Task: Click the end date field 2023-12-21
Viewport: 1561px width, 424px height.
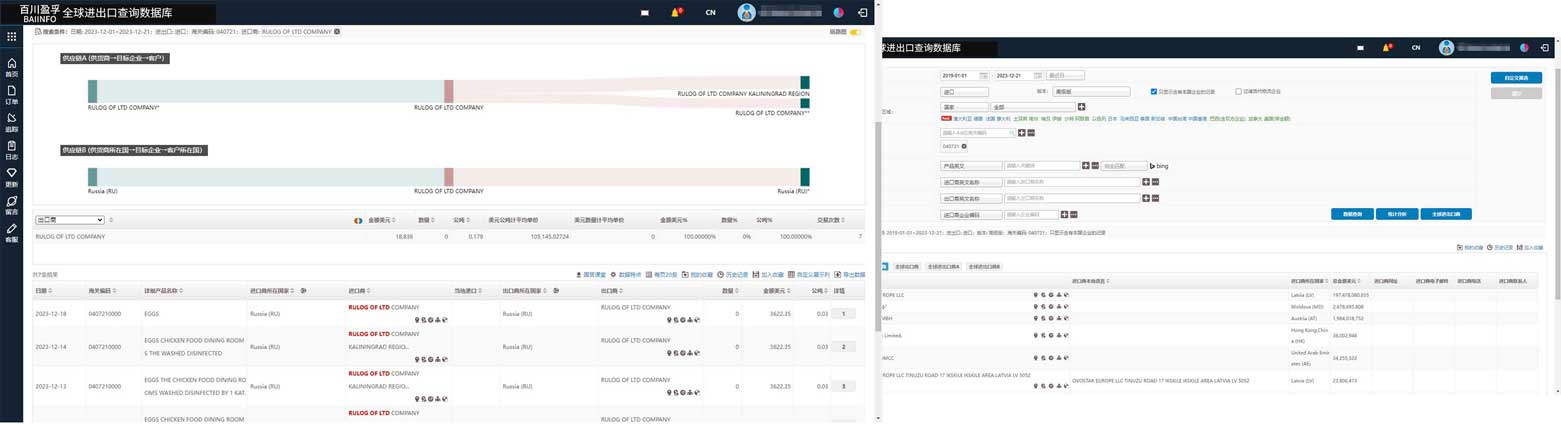Action: point(1016,76)
